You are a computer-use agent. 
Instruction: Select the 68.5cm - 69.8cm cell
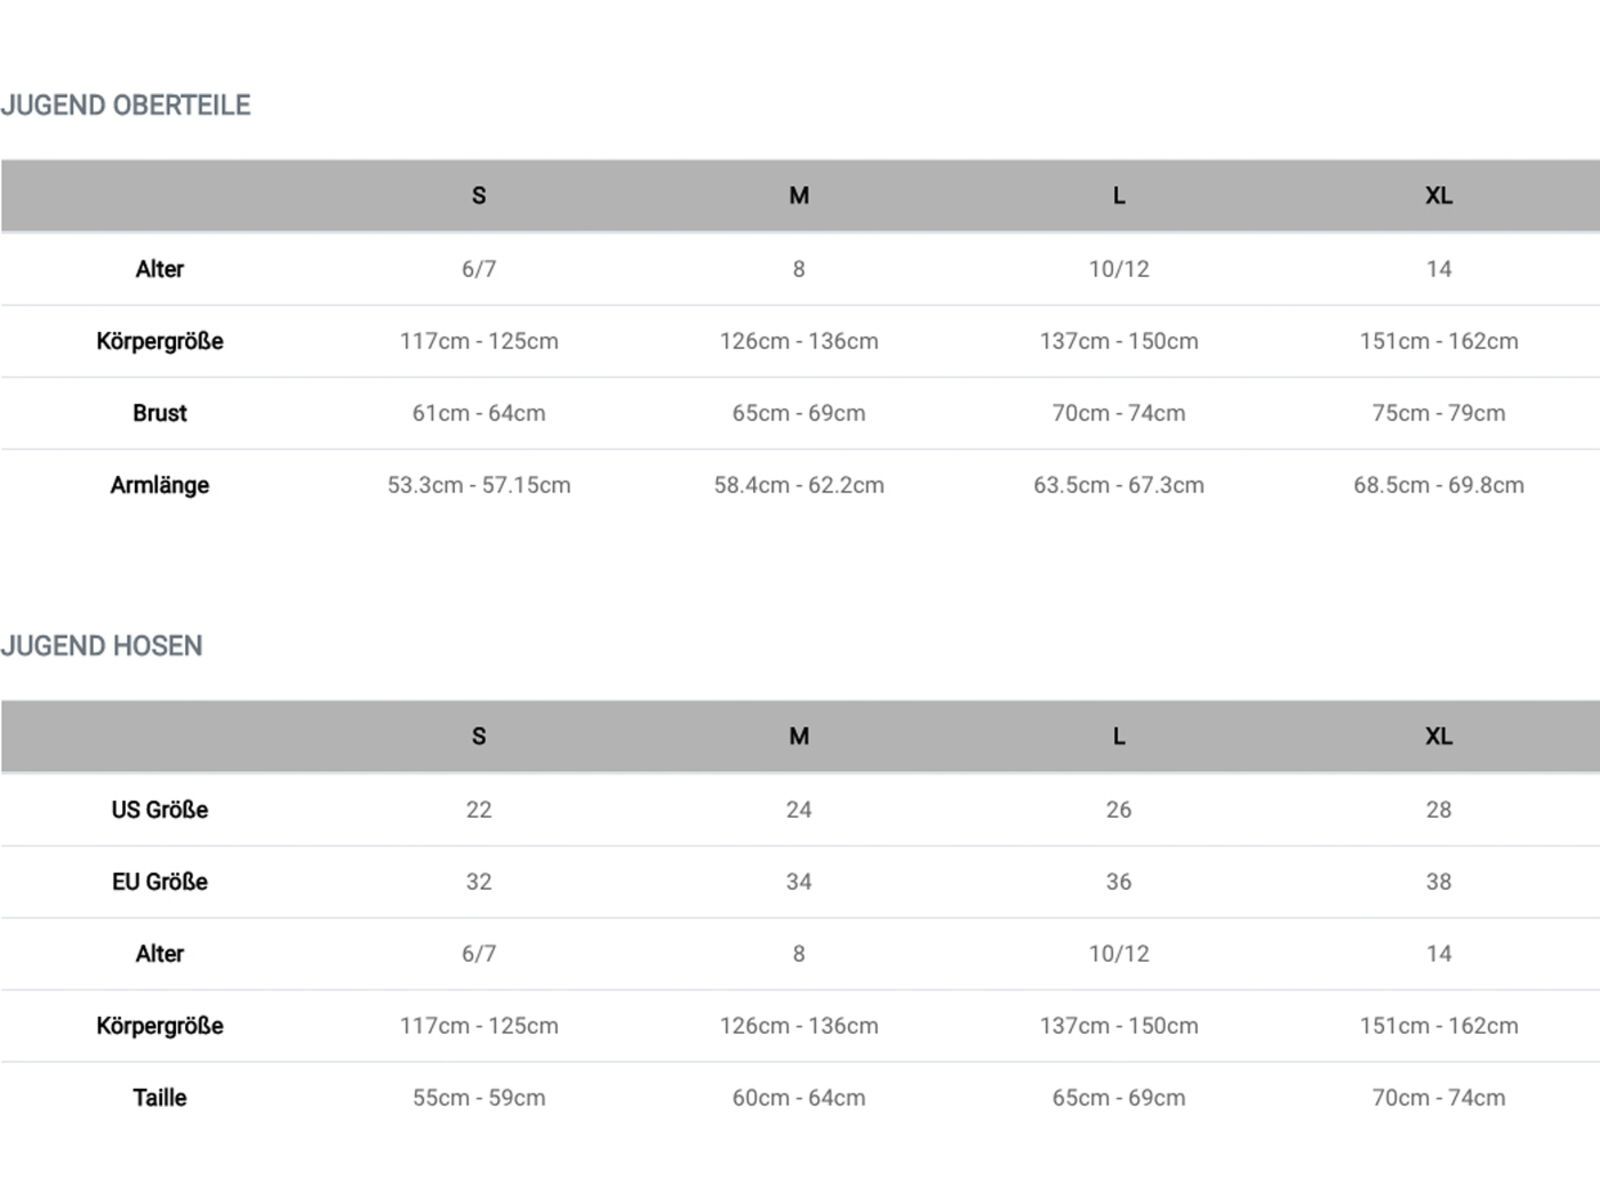point(1438,485)
